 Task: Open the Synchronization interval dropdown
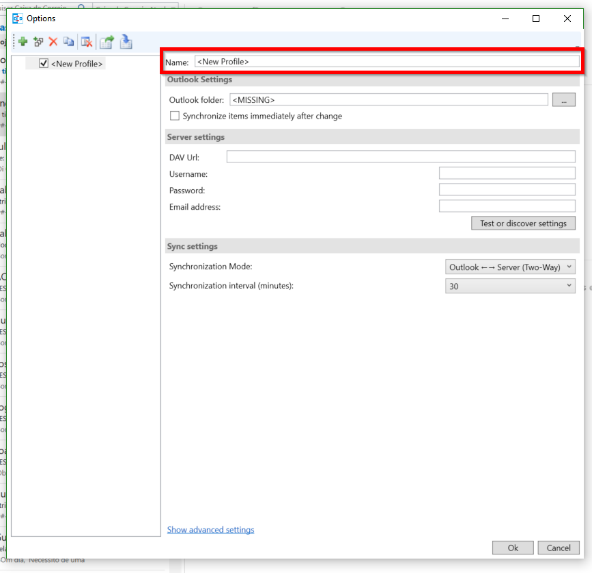coord(510,286)
